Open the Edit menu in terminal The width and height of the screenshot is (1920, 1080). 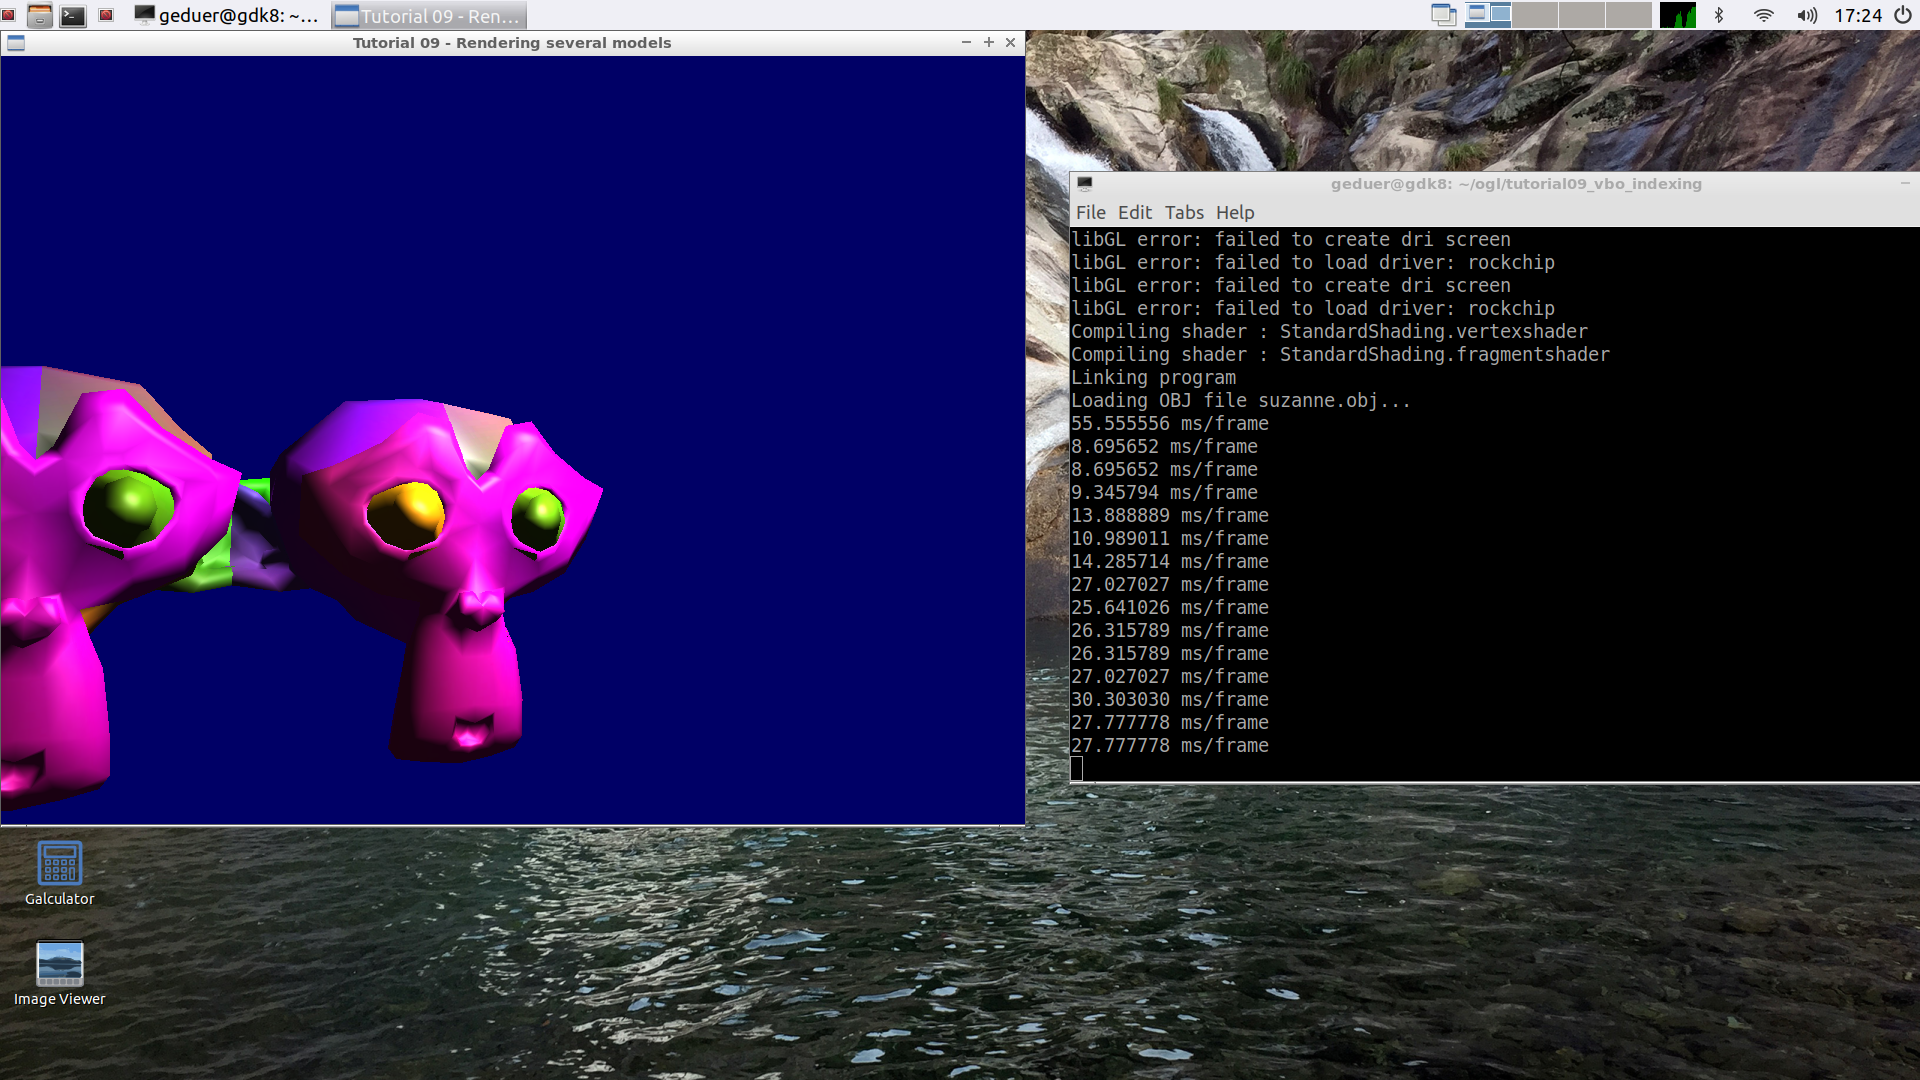click(x=1135, y=213)
